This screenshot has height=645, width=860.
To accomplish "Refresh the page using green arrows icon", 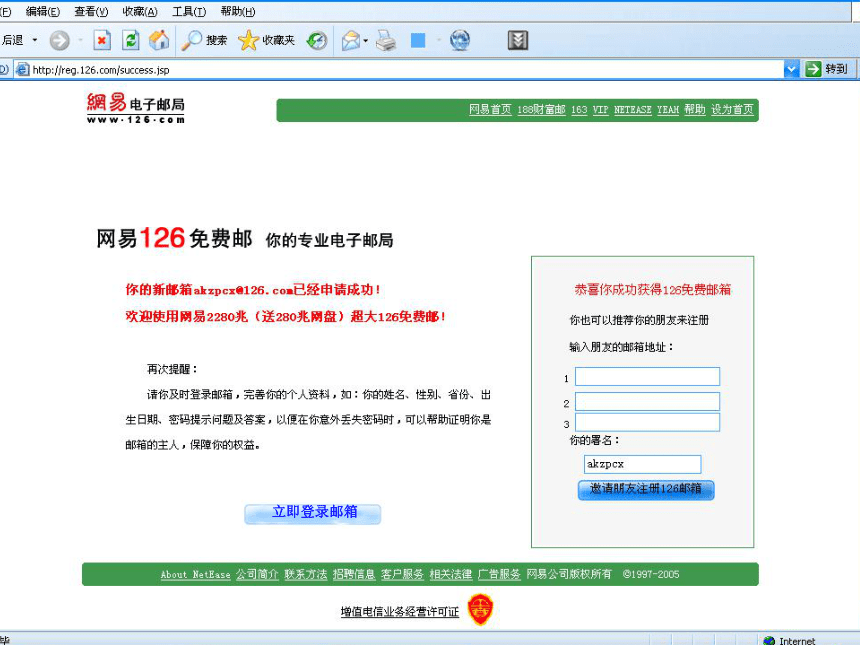I will tap(131, 40).
